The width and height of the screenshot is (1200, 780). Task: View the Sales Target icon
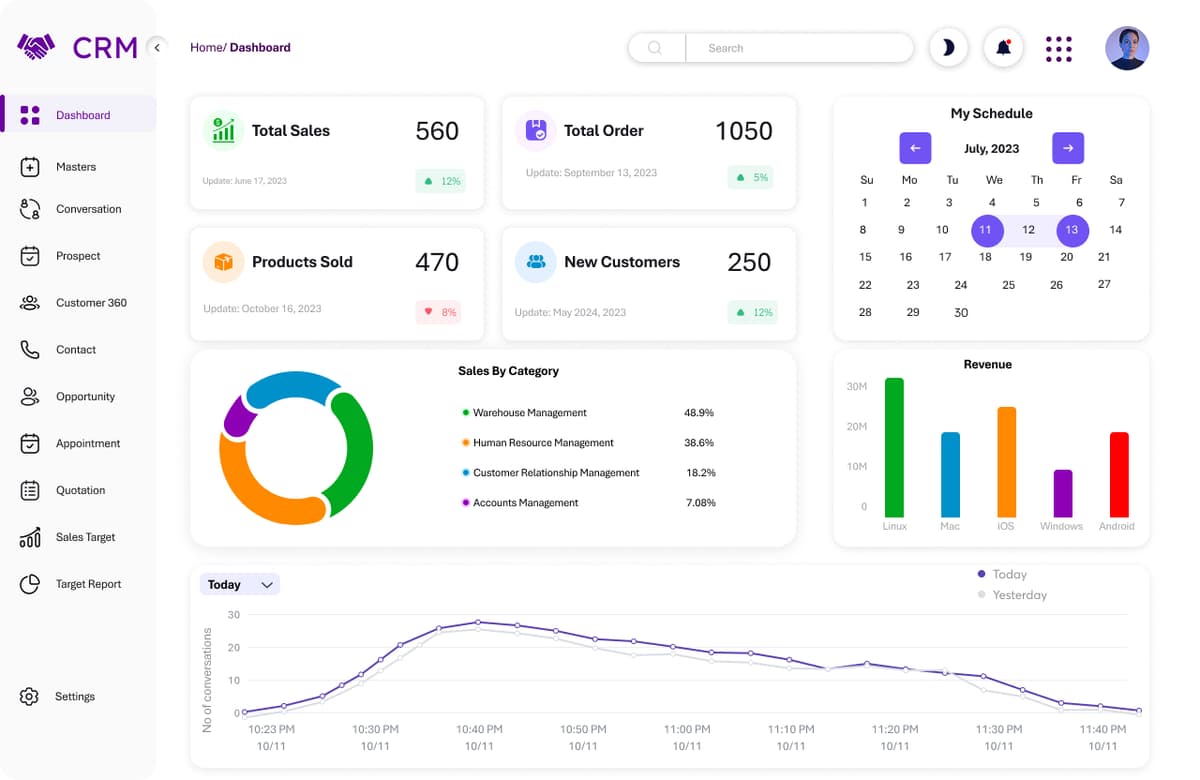click(x=29, y=537)
